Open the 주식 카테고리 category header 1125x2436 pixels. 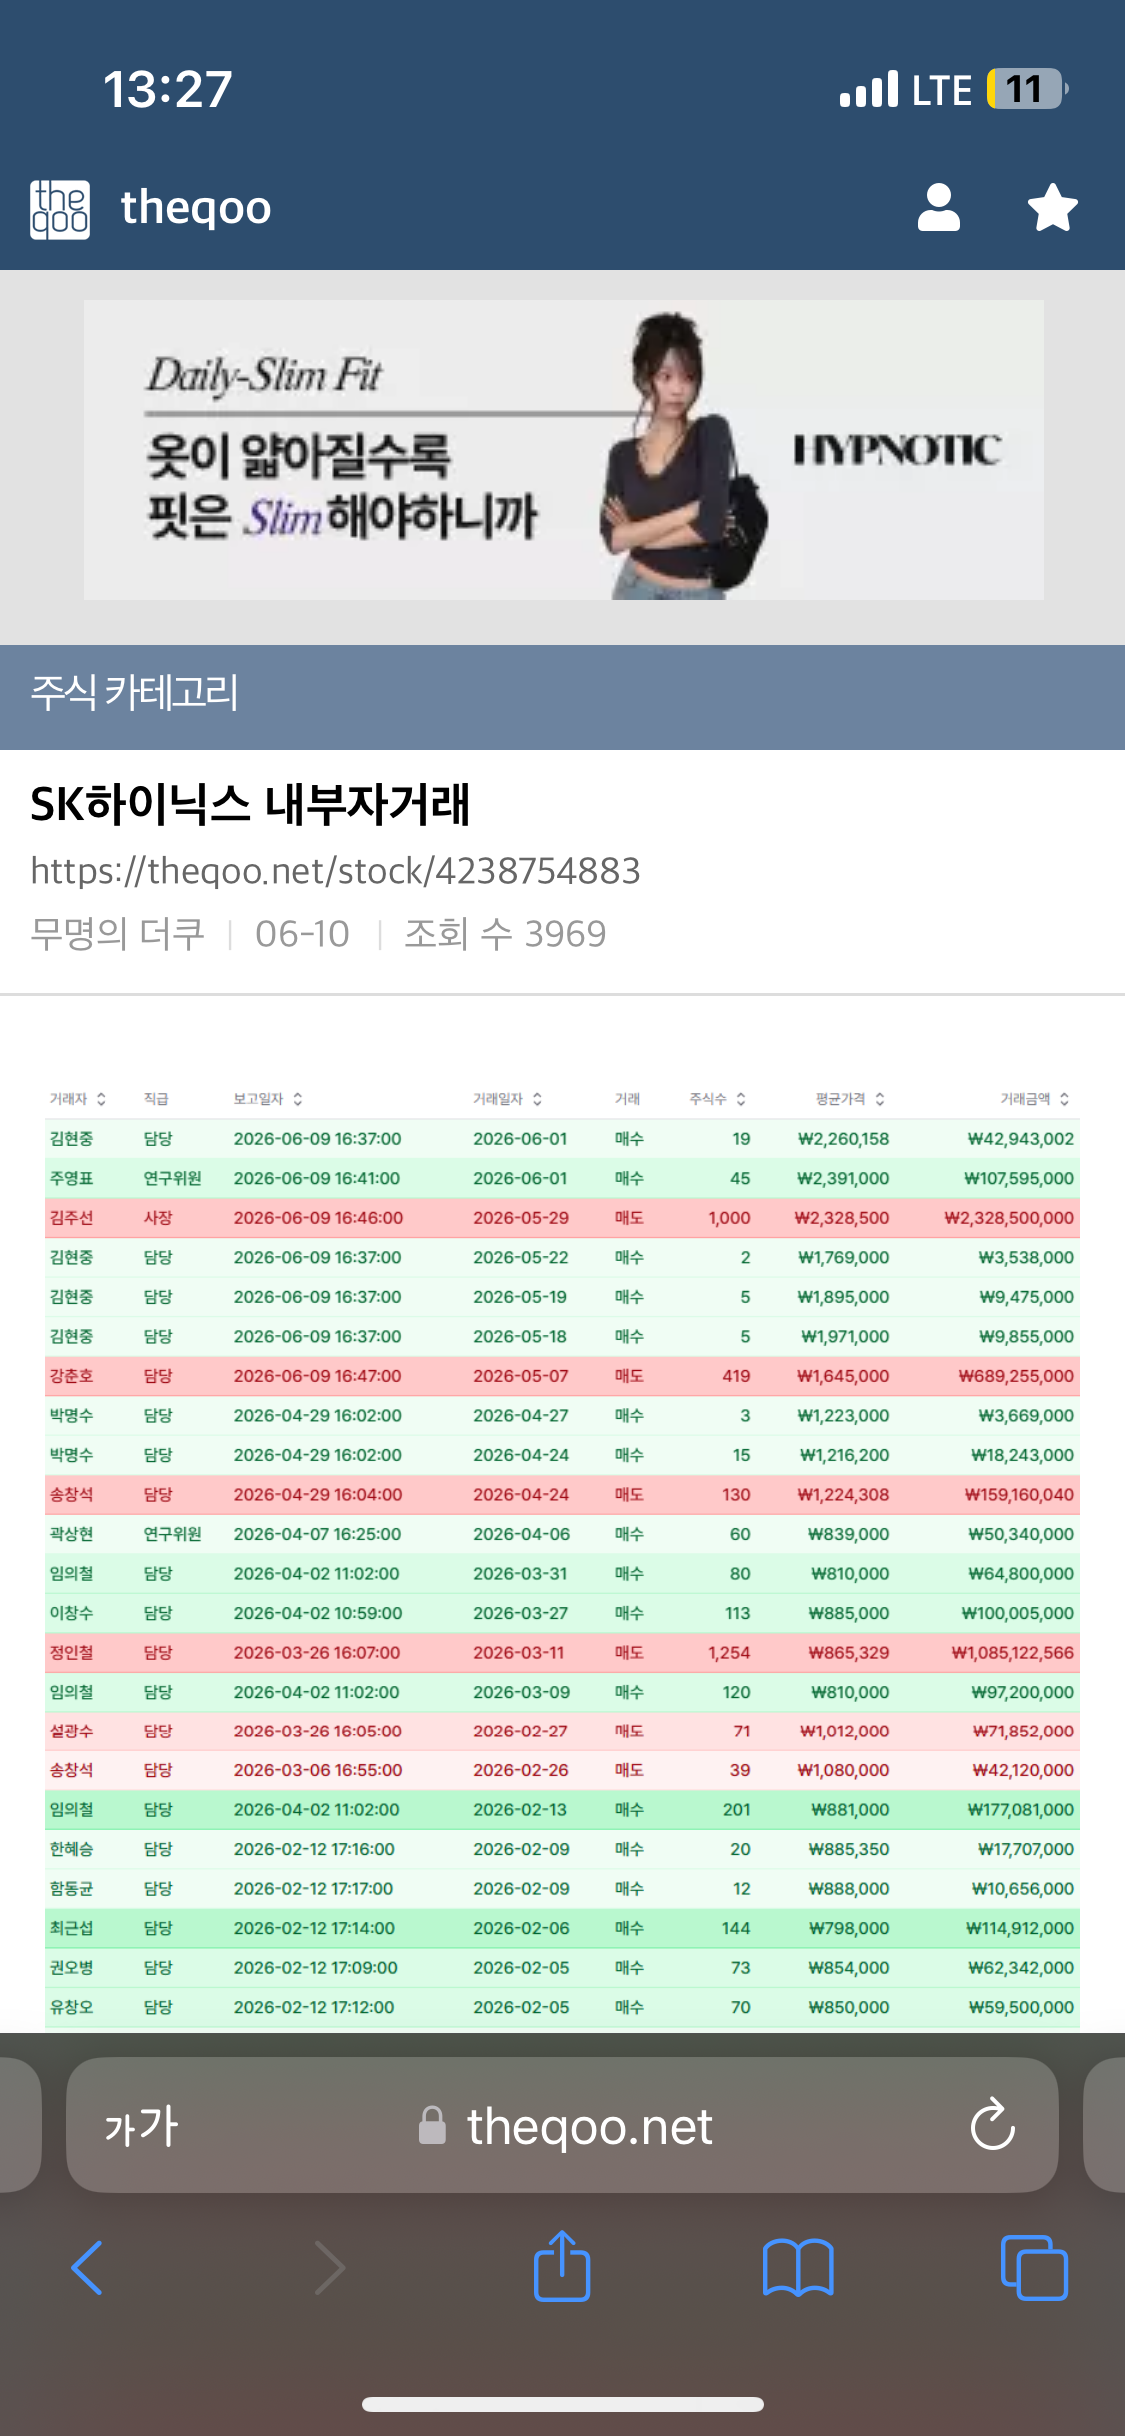click(562, 696)
